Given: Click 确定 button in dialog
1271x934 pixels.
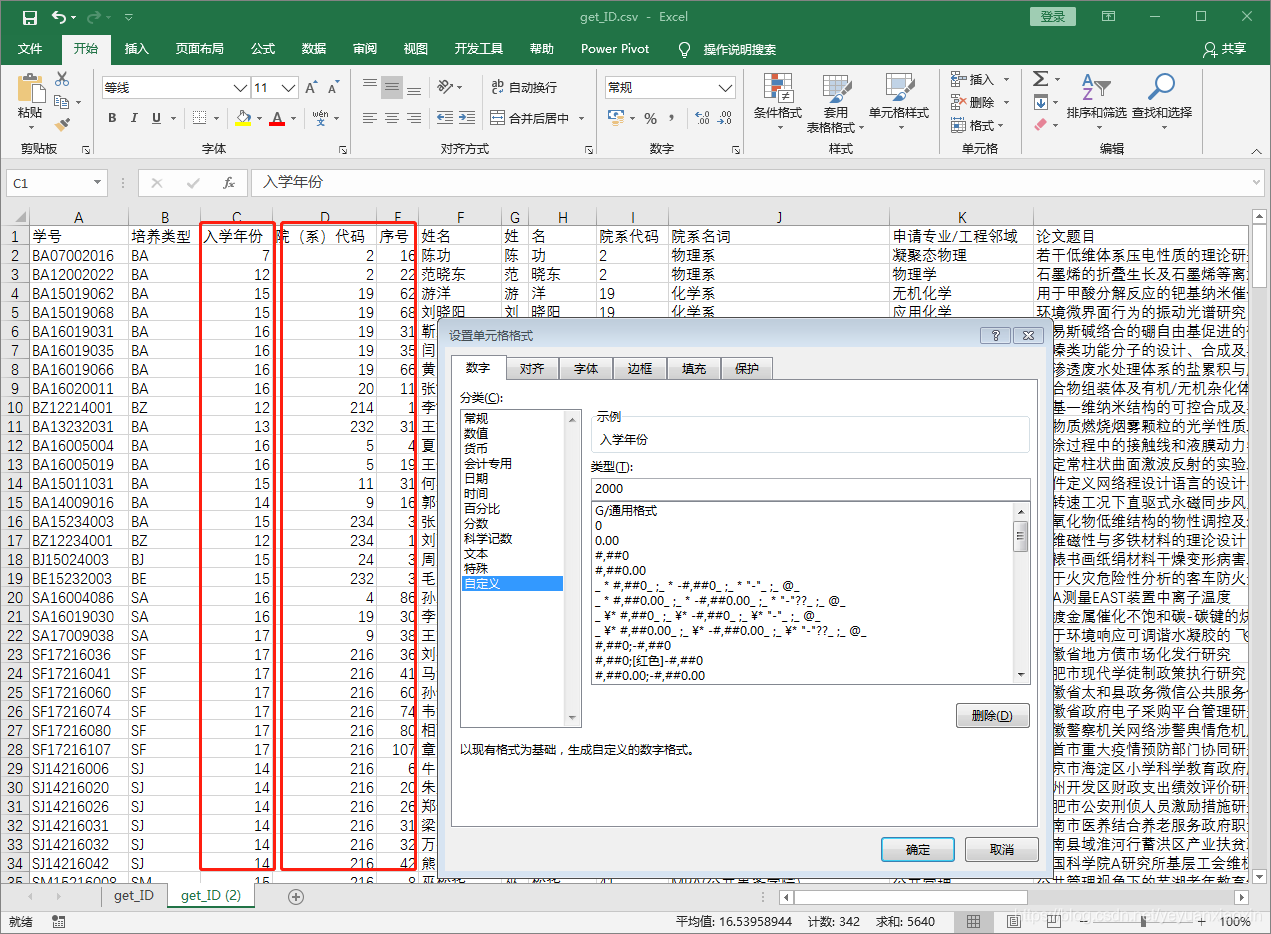Looking at the screenshot, I should [x=918, y=849].
